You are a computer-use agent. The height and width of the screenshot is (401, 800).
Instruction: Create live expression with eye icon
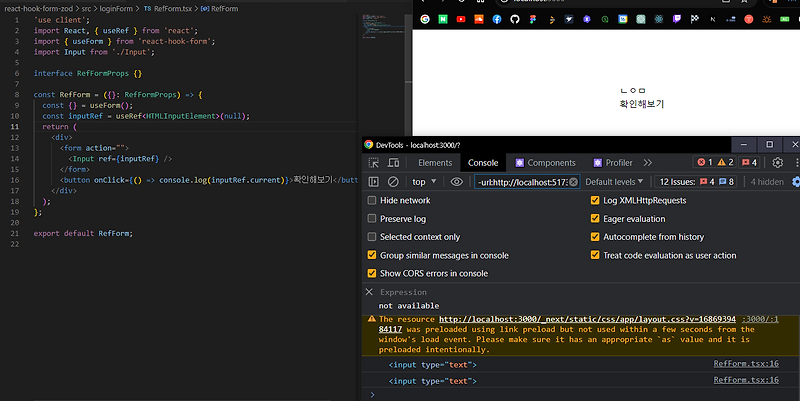coord(457,182)
